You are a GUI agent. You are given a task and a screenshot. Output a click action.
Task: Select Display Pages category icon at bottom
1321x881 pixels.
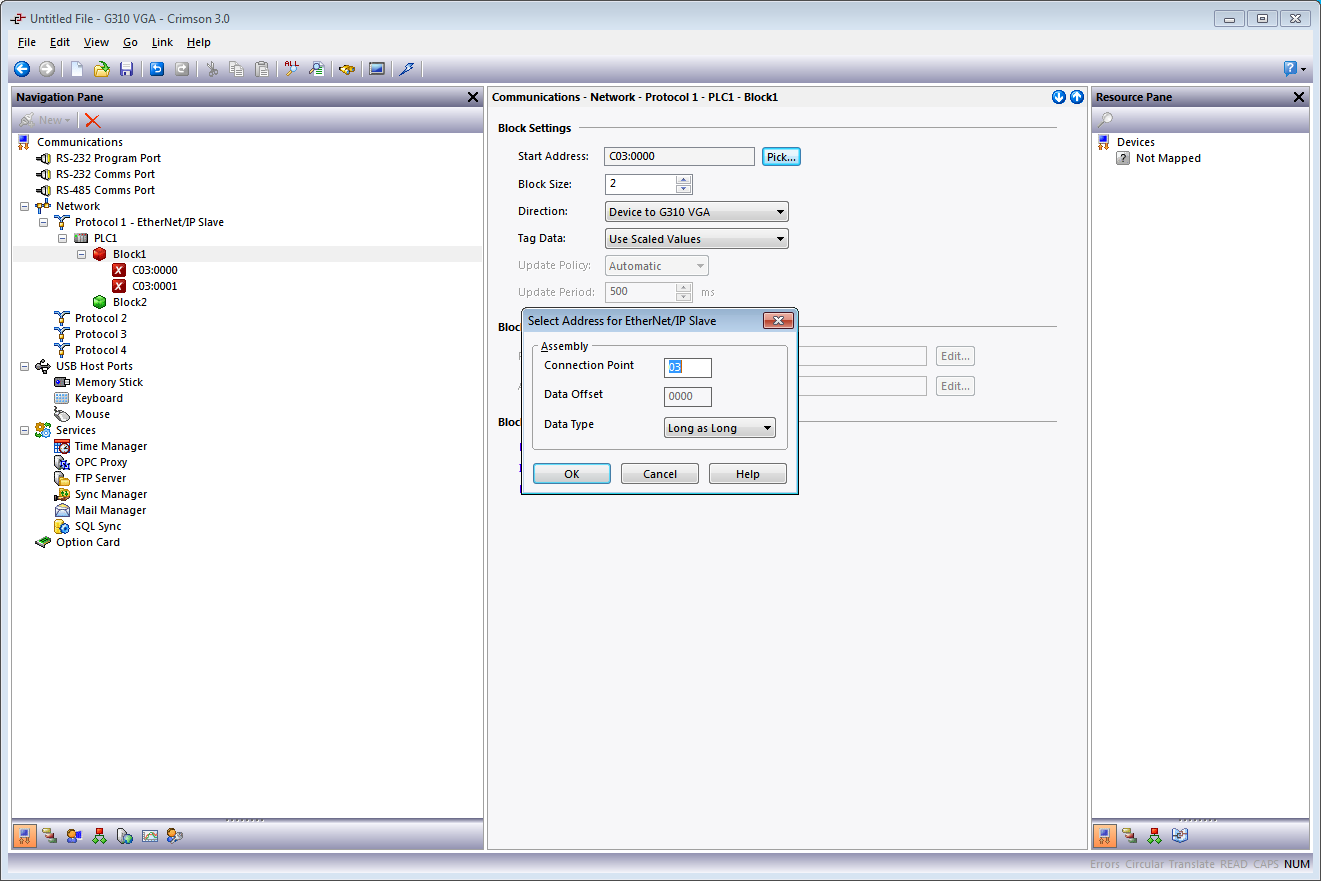point(74,835)
